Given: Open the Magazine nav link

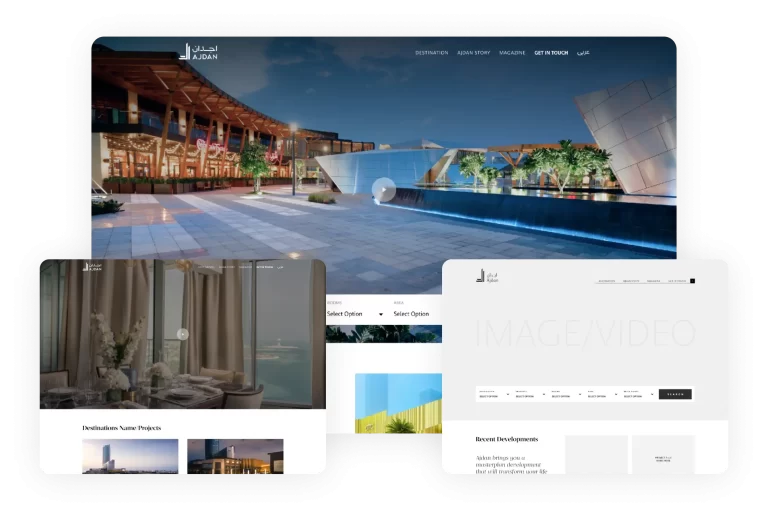Looking at the screenshot, I should coord(512,52).
